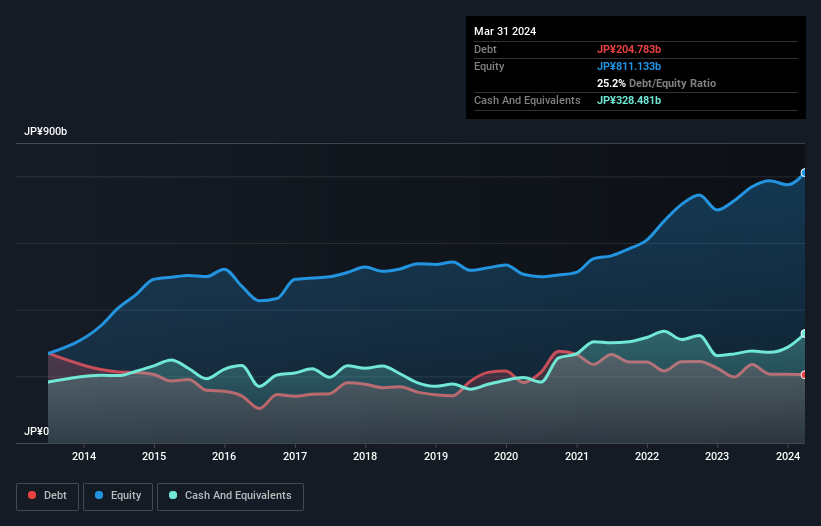
Task: Click the Cash value JP¥328.481b
Action: [x=629, y=100]
